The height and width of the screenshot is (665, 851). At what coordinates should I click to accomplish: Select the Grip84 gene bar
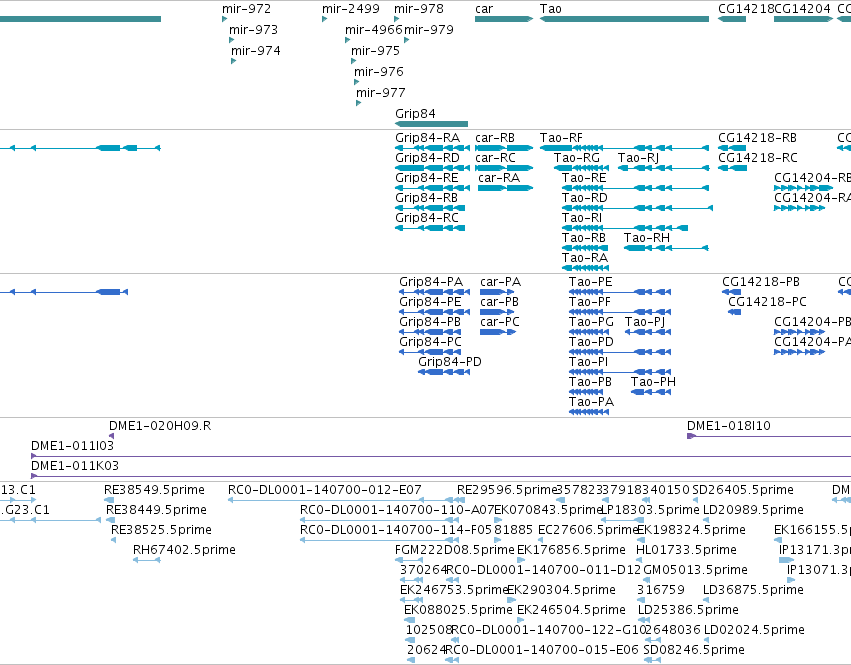point(431,124)
